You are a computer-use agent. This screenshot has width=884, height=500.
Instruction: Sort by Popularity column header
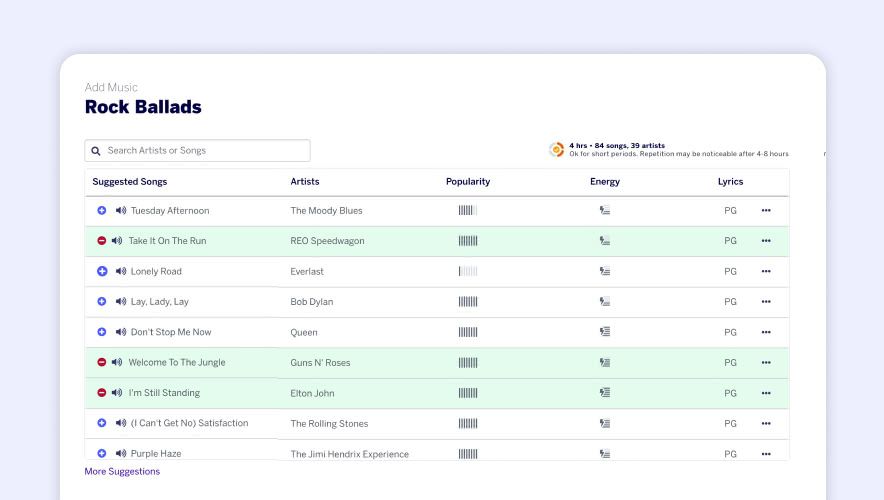[x=468, y=182]
